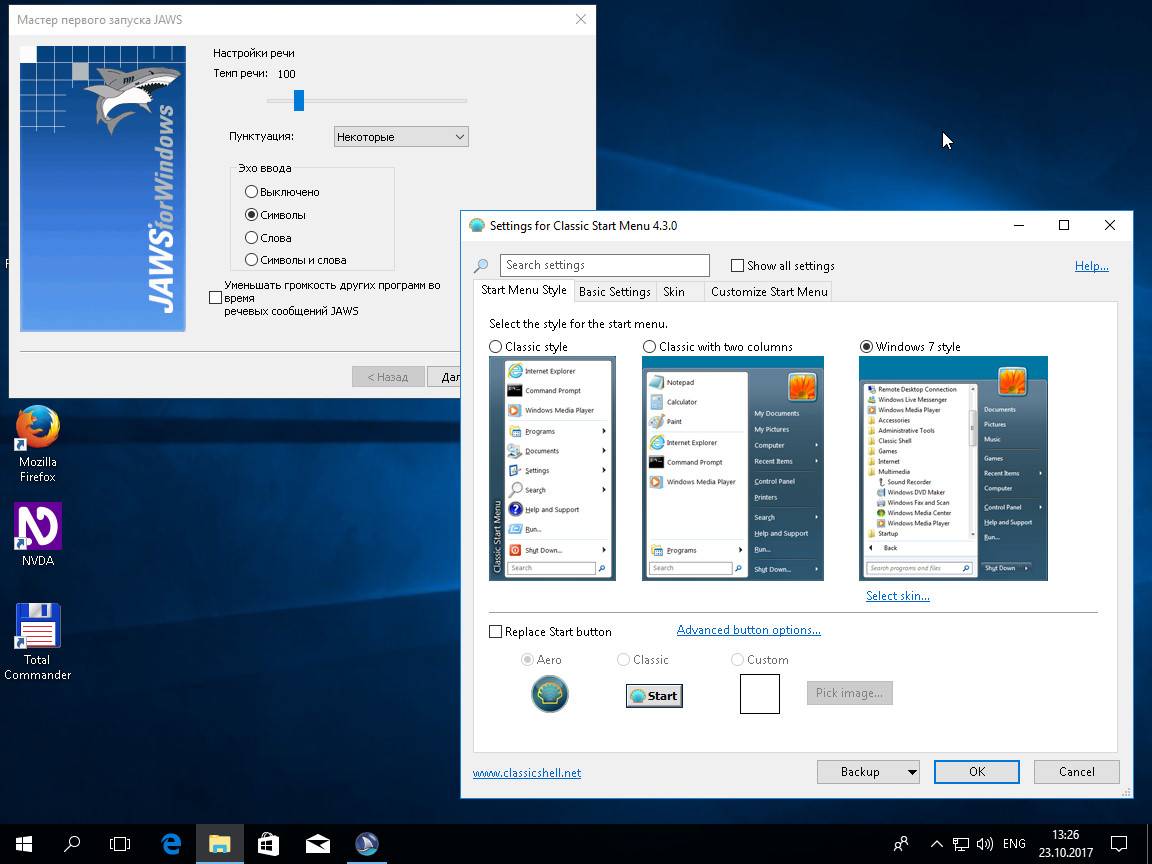The image size is (1152, 864).
Task: Open Task View on the taskbar
Action: 120,843
